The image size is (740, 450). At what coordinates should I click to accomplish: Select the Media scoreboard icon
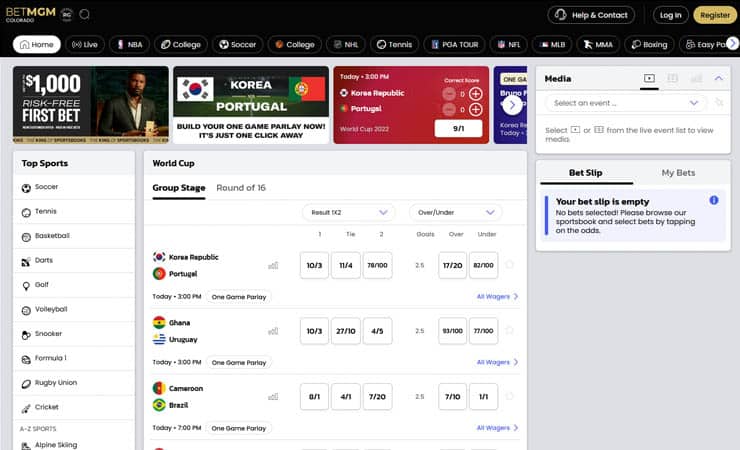pos(673,78)
